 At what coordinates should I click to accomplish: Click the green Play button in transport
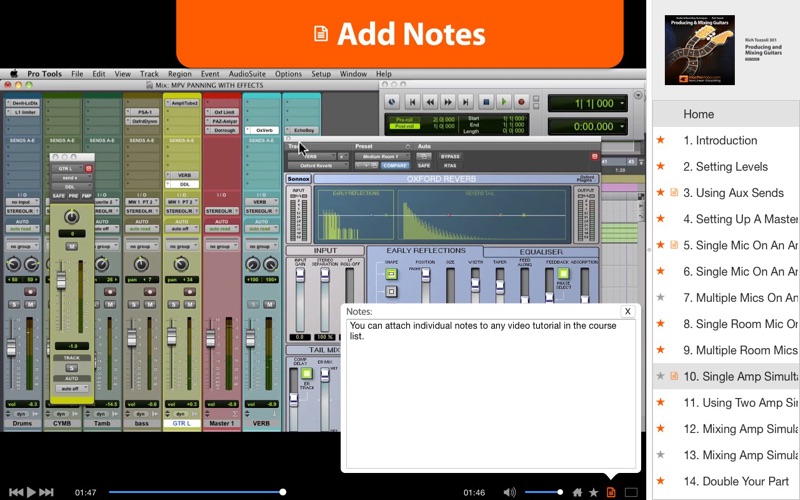click(504, 102)
